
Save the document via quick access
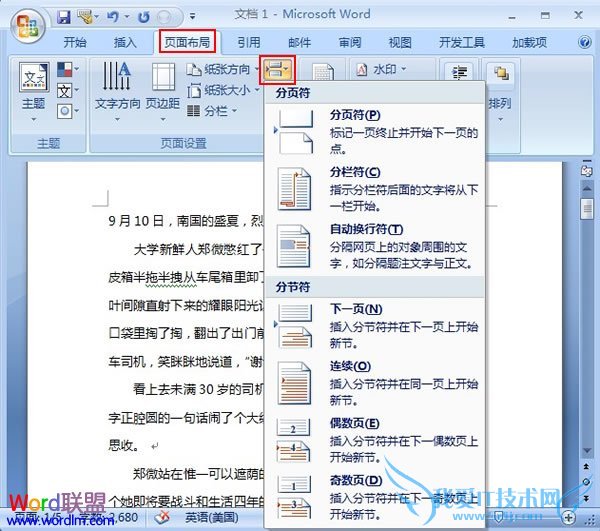pos(64,17)
